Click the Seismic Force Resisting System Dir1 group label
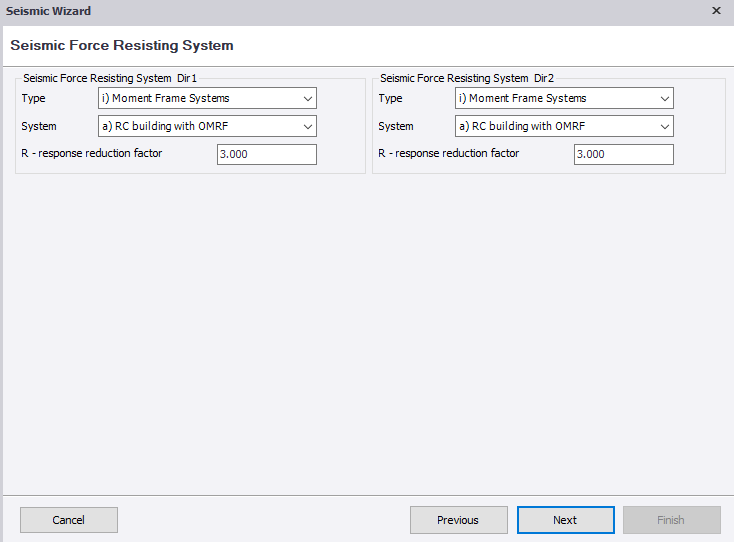The image size is (734, 542). (110, 78)
